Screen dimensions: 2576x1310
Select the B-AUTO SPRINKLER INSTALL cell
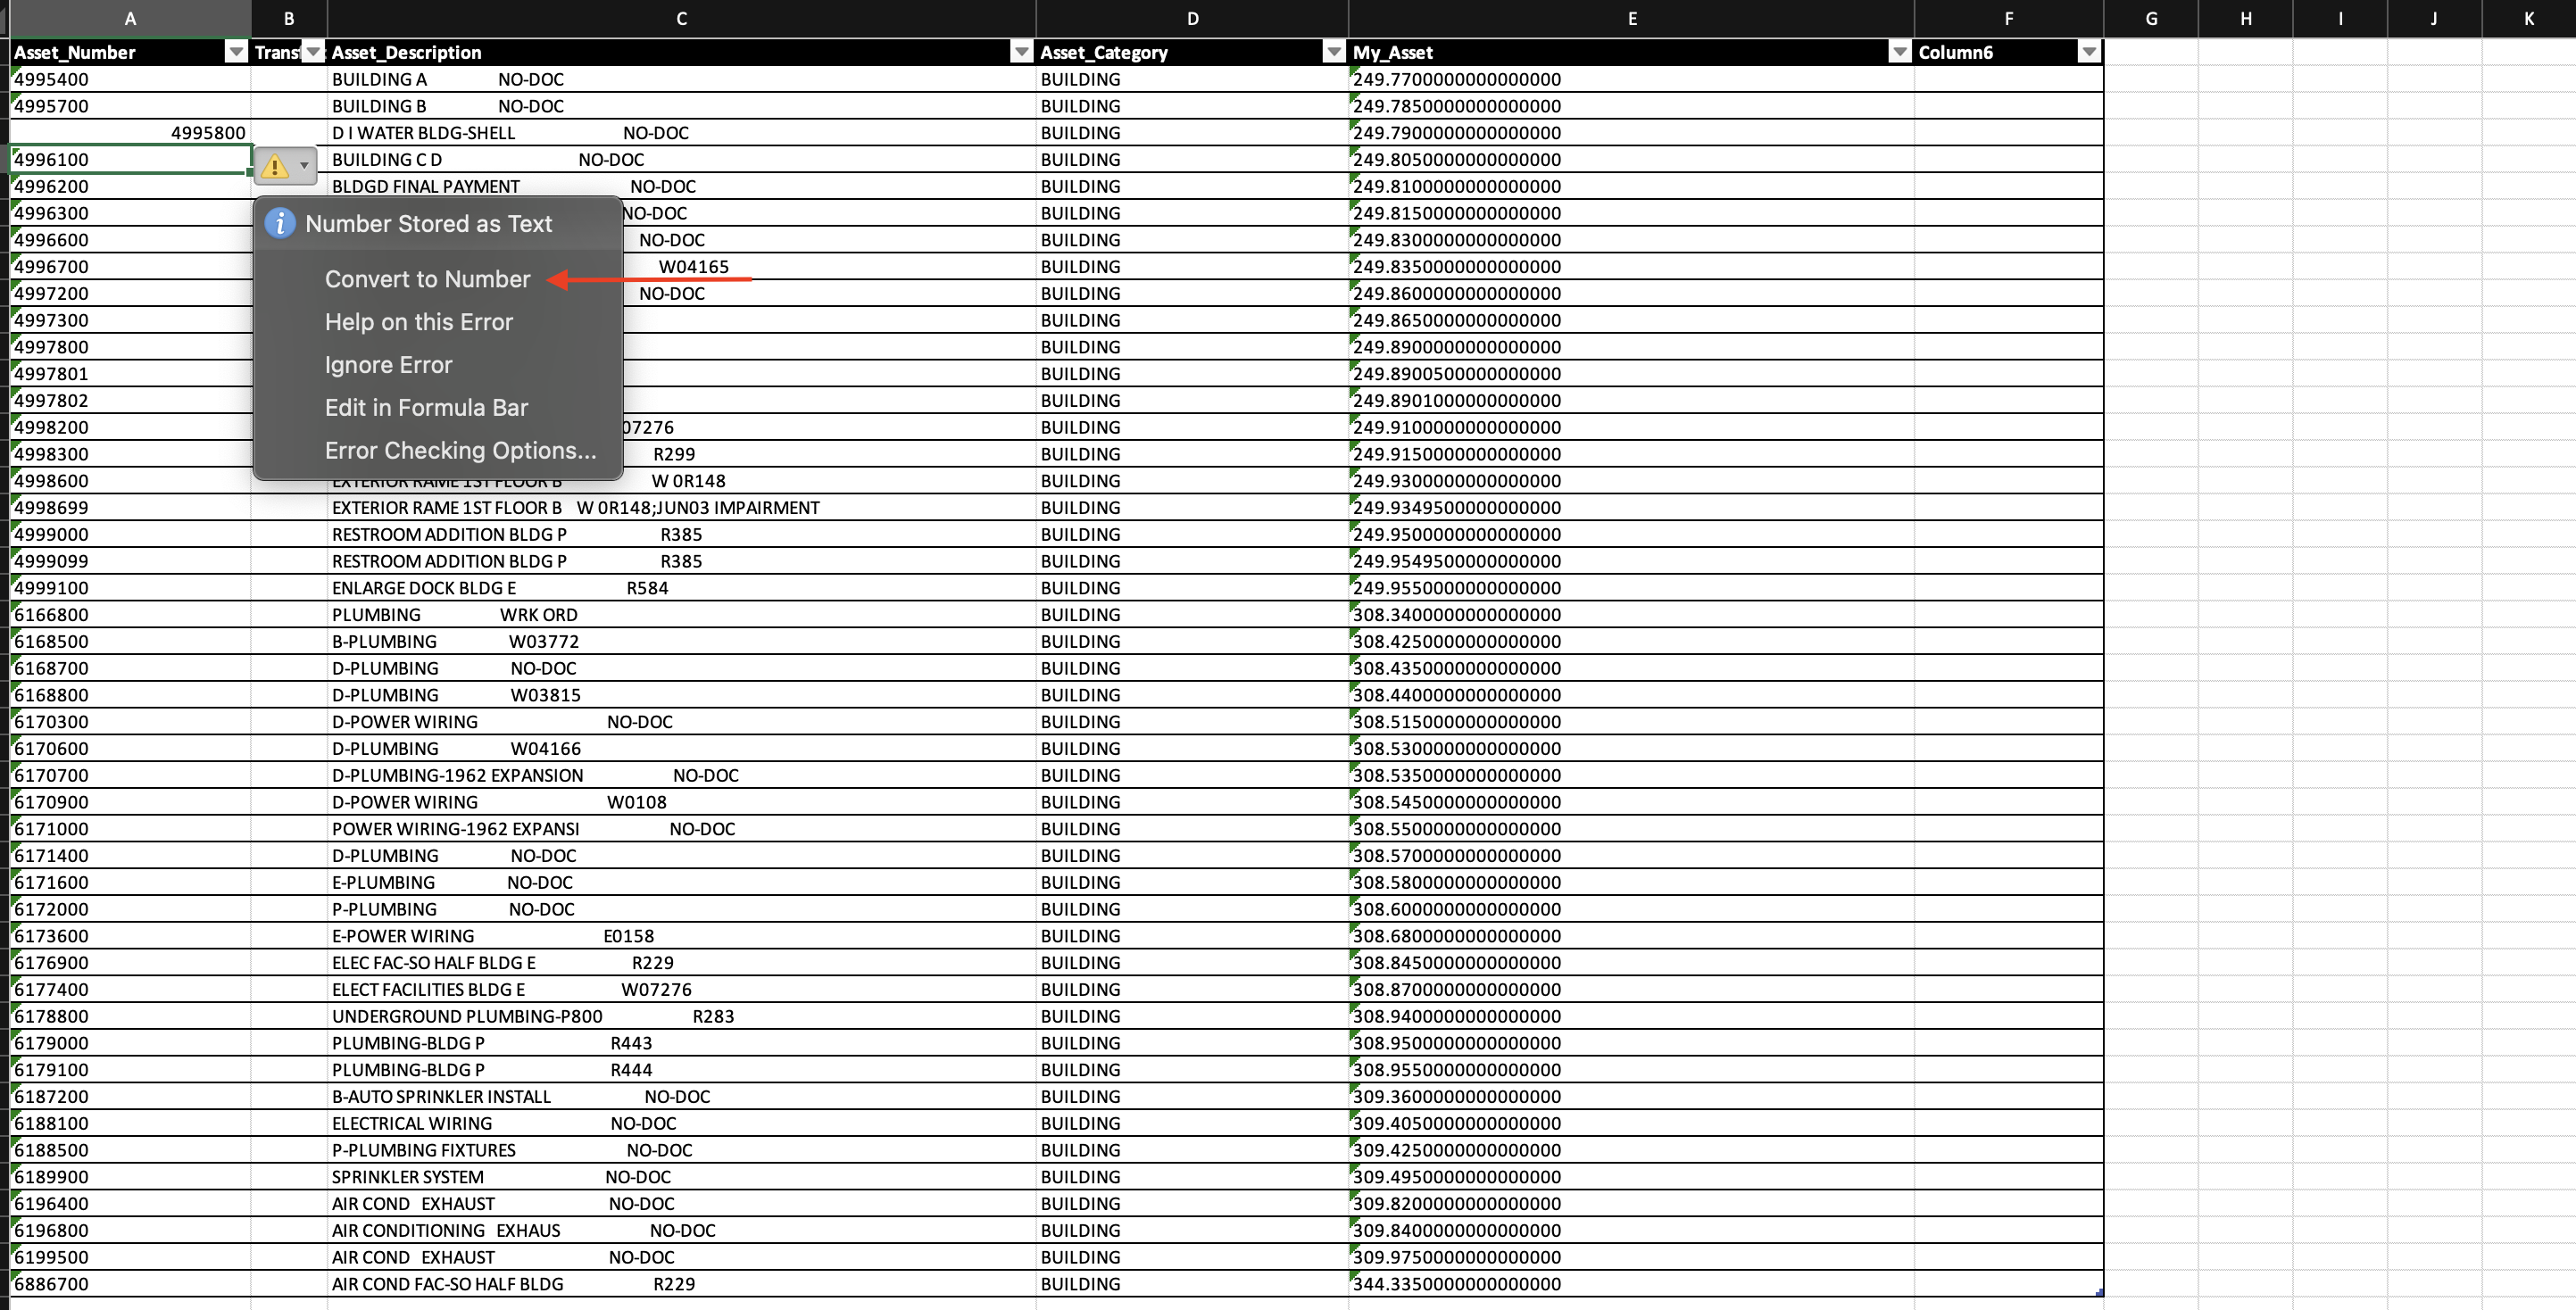(681, 1096)
